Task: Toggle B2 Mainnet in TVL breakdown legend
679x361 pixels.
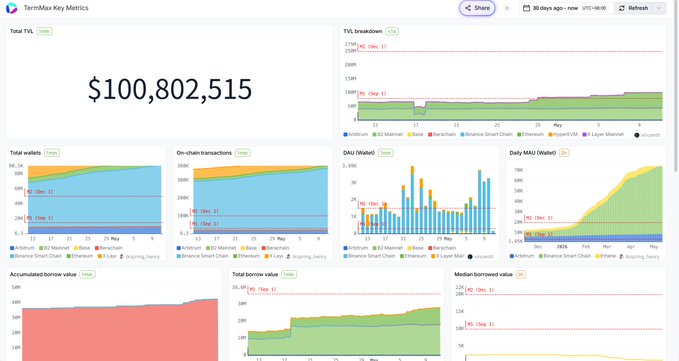Action: [x=387, y=135]
